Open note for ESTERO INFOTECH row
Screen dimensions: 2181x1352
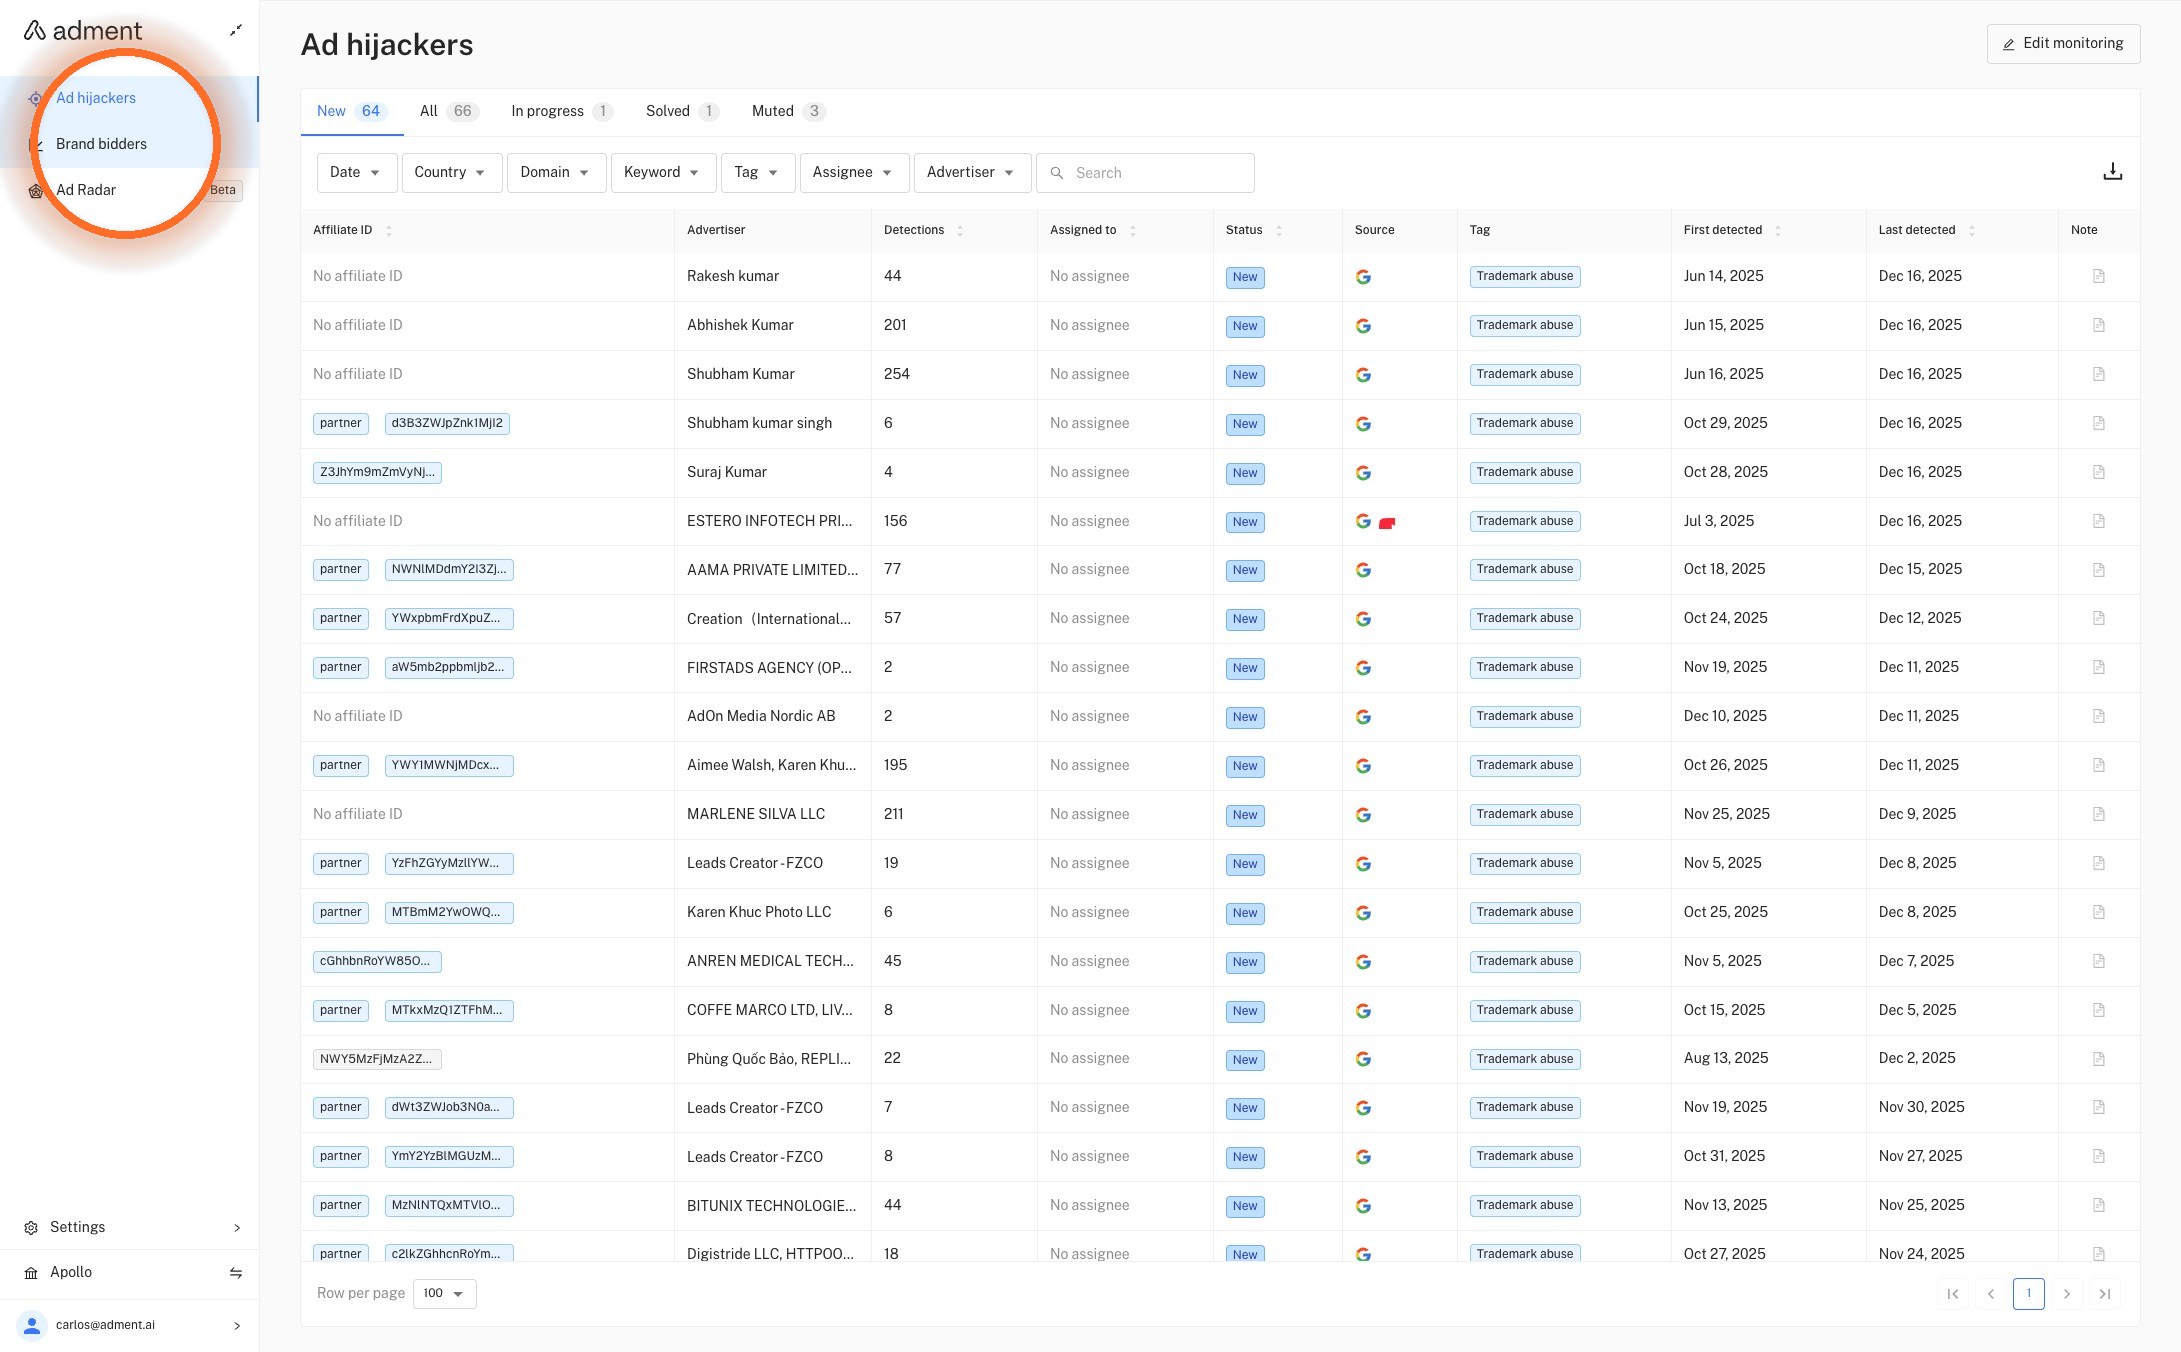(x=2099, y=522)
